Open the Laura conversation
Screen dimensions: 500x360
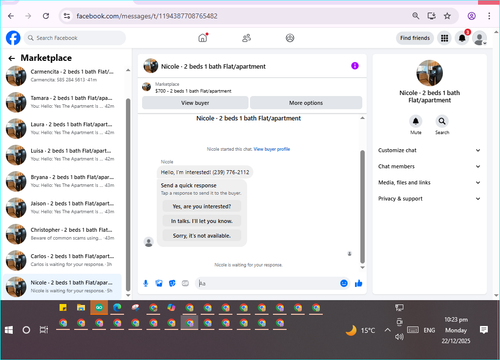tap(62, 128)
